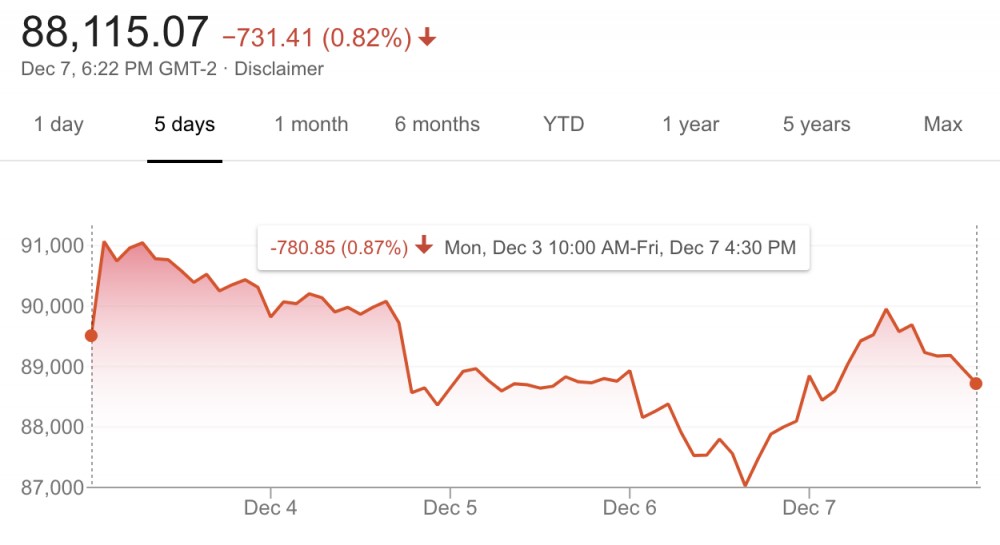Select the 1 day range tab
Screen dimensions: 1000x545
tap(58, 125)
